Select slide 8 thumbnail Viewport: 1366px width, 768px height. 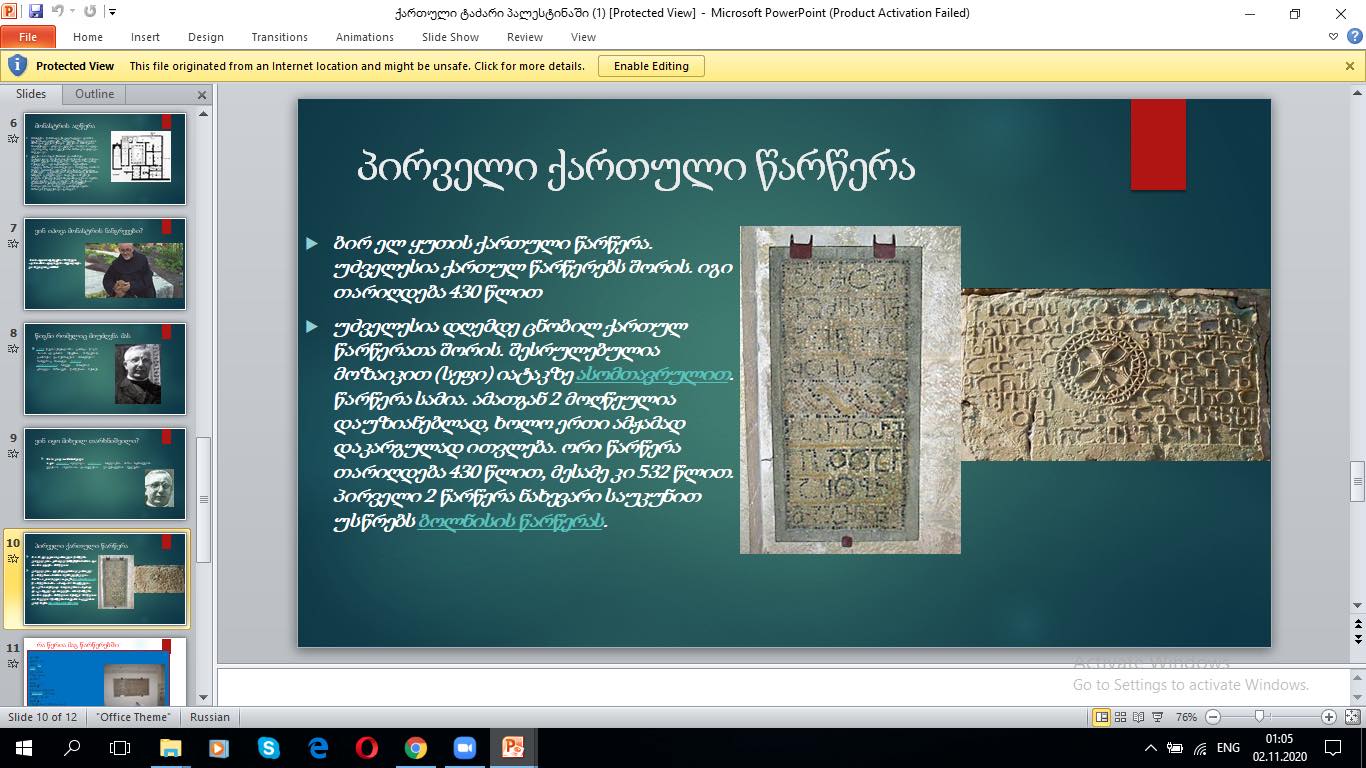[x=105, y=368]
